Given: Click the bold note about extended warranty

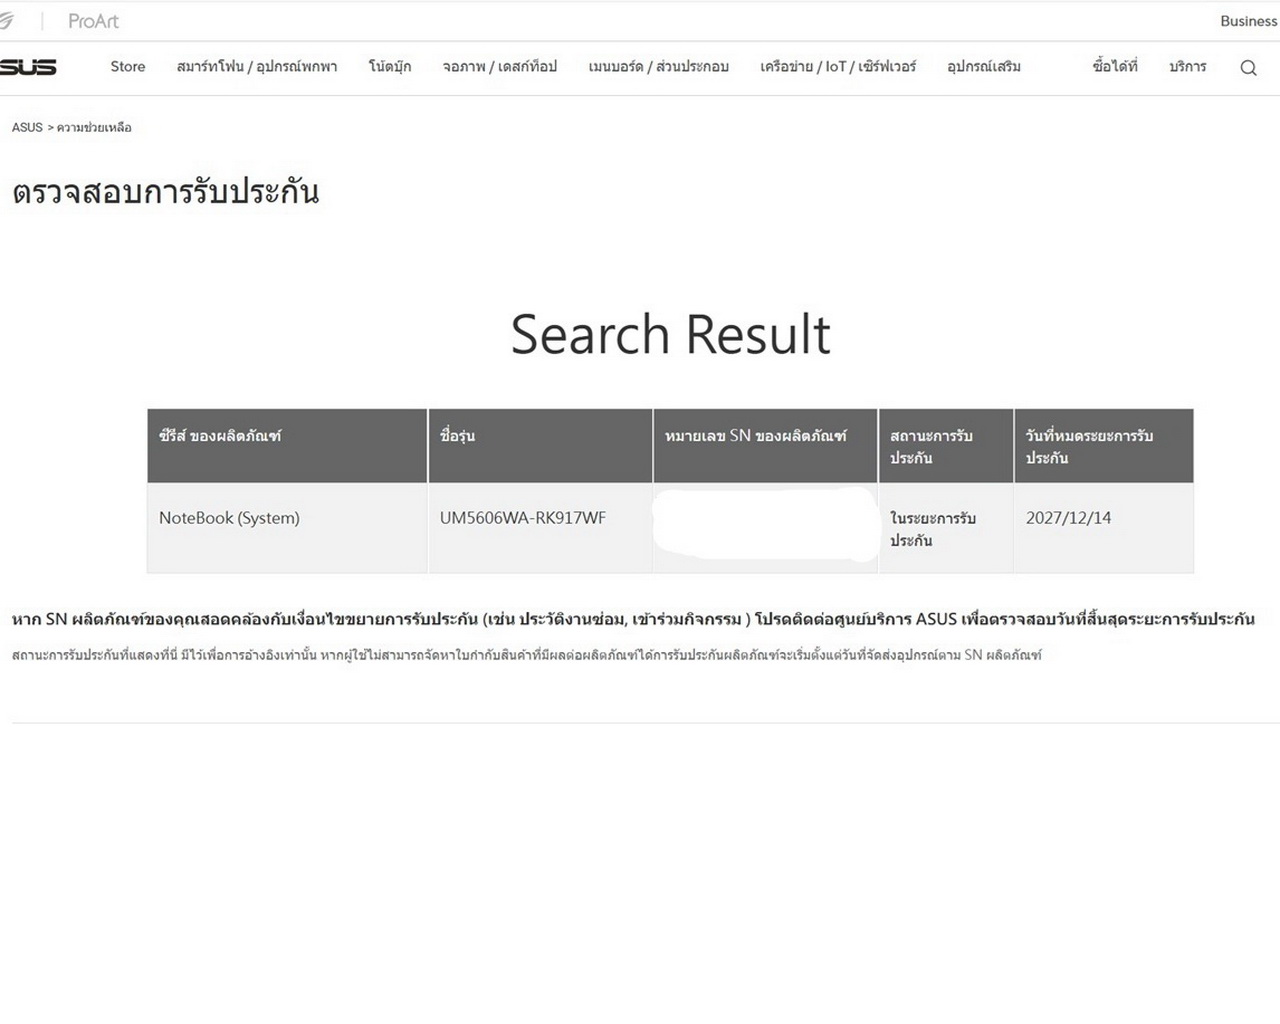Looking at the screenshot, I should pos(633,619).
